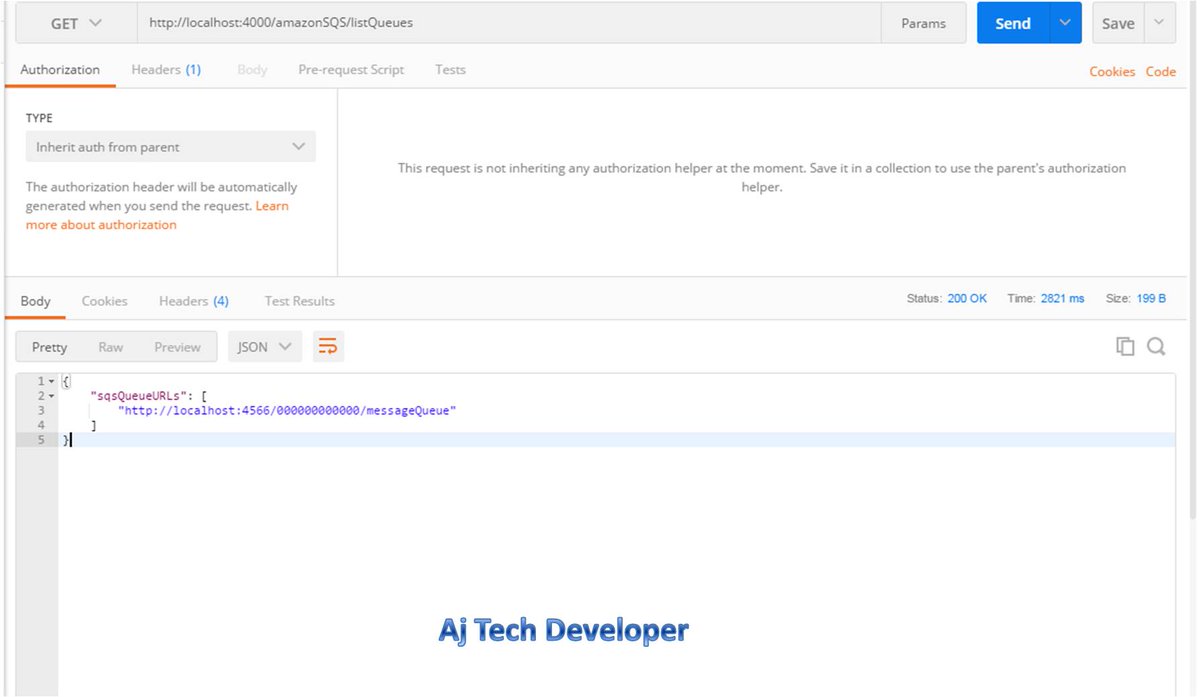The height and width of the screenshot is (697, 1200).
Task: Open the Test Results tab
Action: (300, 301)
